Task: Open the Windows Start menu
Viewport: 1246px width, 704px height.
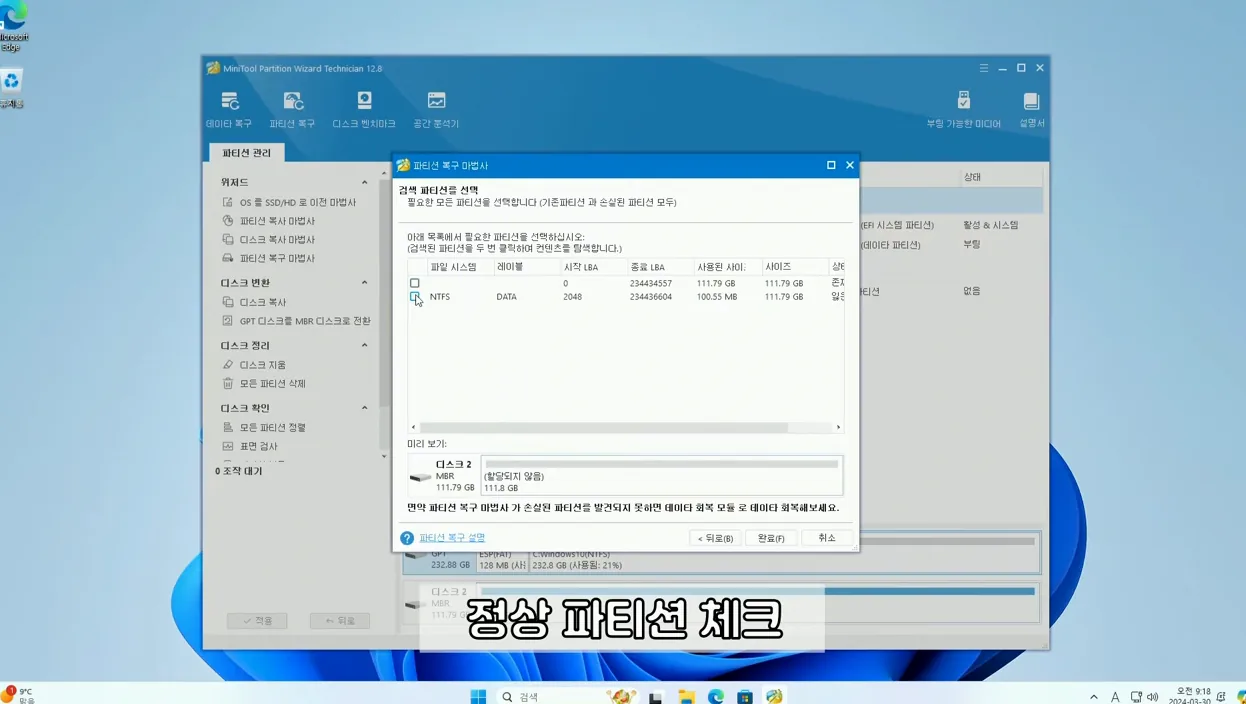Action: point(478,696)
